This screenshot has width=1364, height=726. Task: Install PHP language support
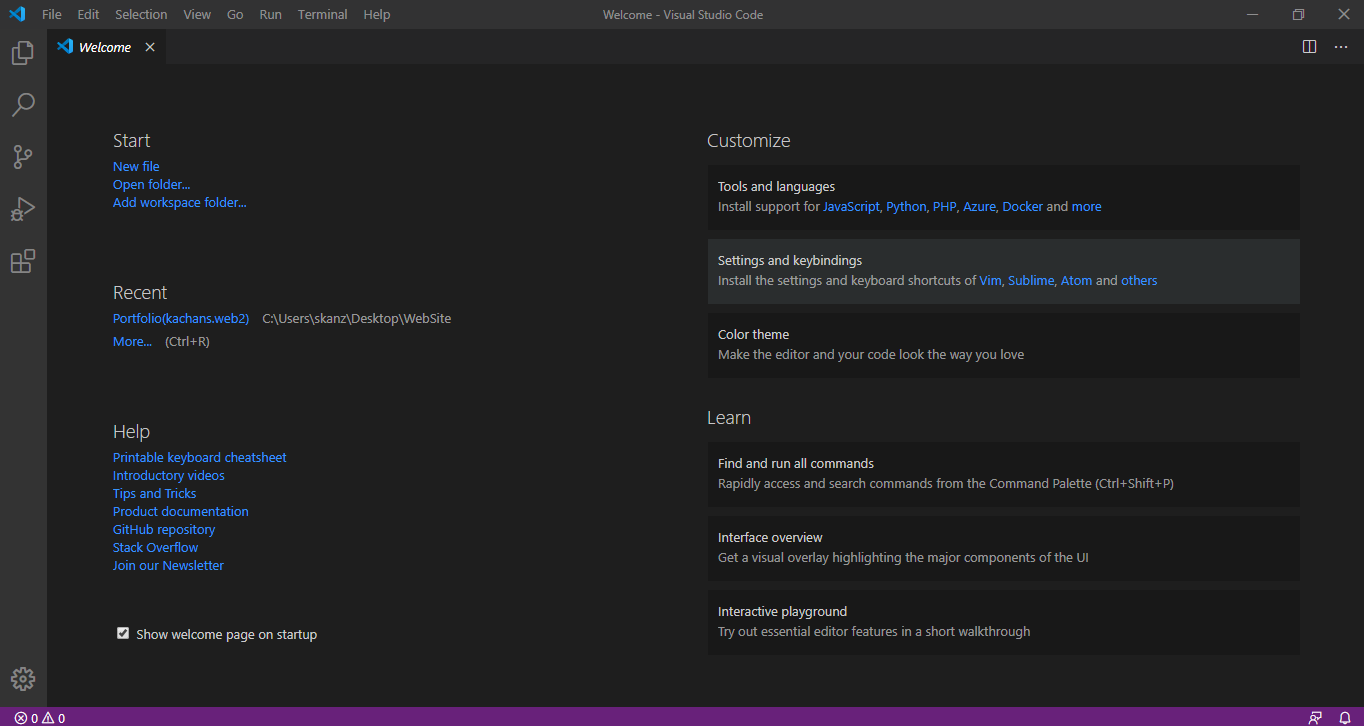click(944, 206)
